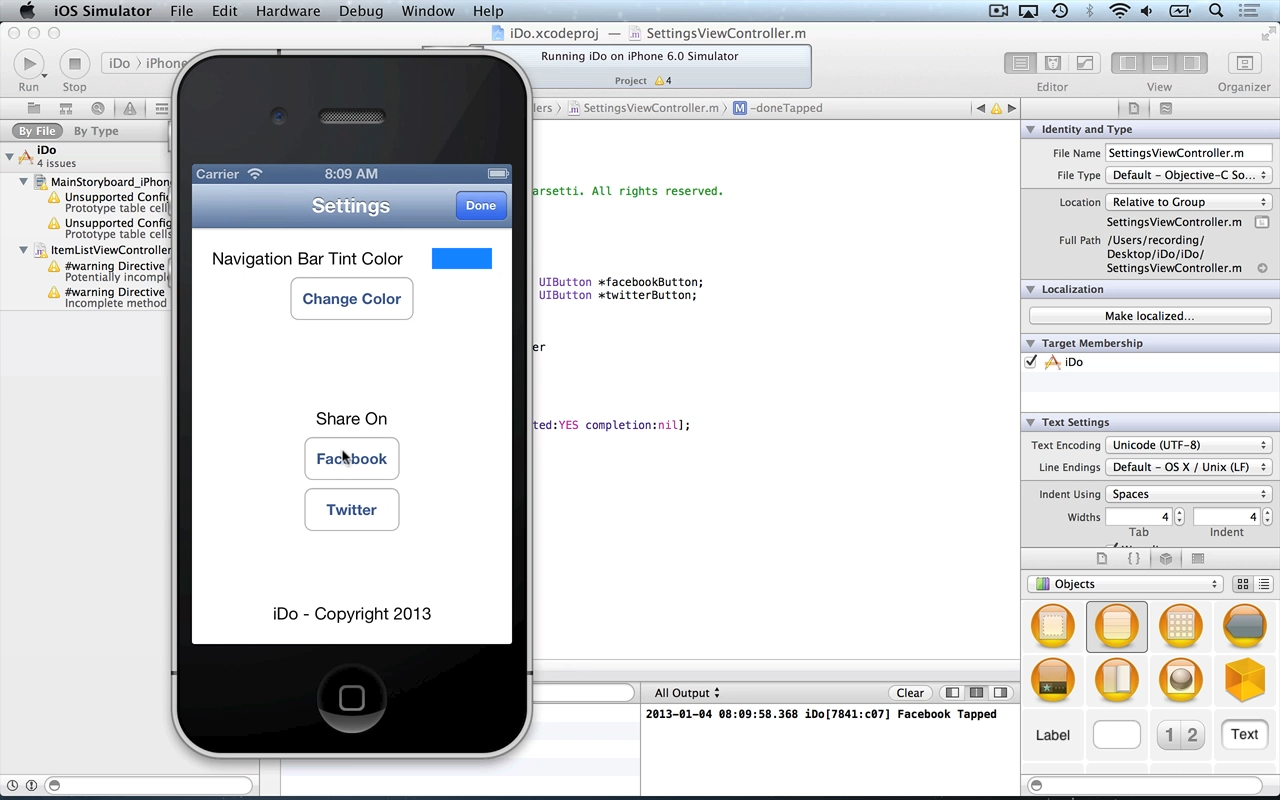This screenshot has width=1280, height=800.
Task: Select the Tab Bar Controller object
Action: tap(1053, 681)
